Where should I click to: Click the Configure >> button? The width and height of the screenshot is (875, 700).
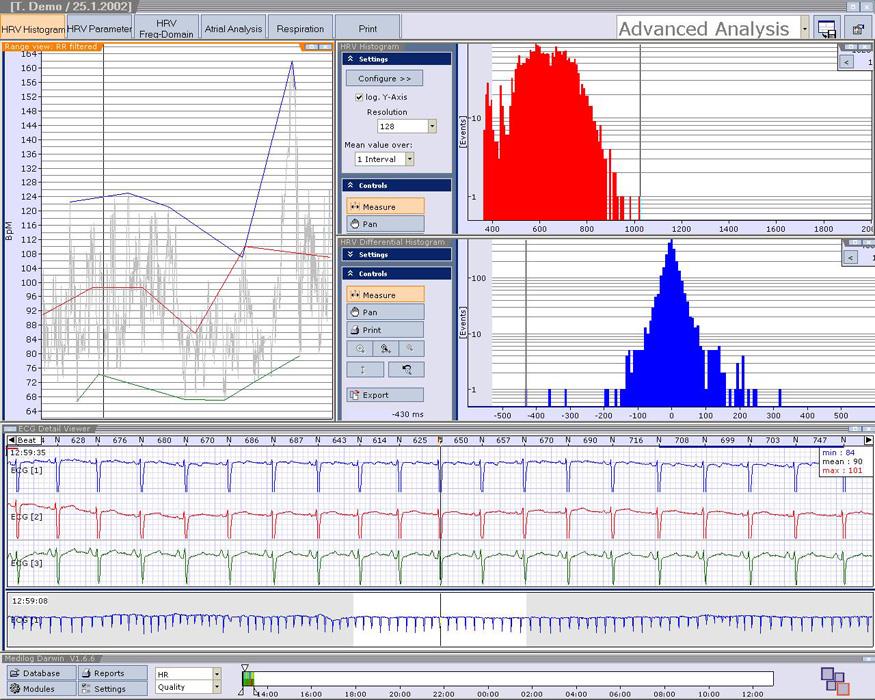click(384, 78)
